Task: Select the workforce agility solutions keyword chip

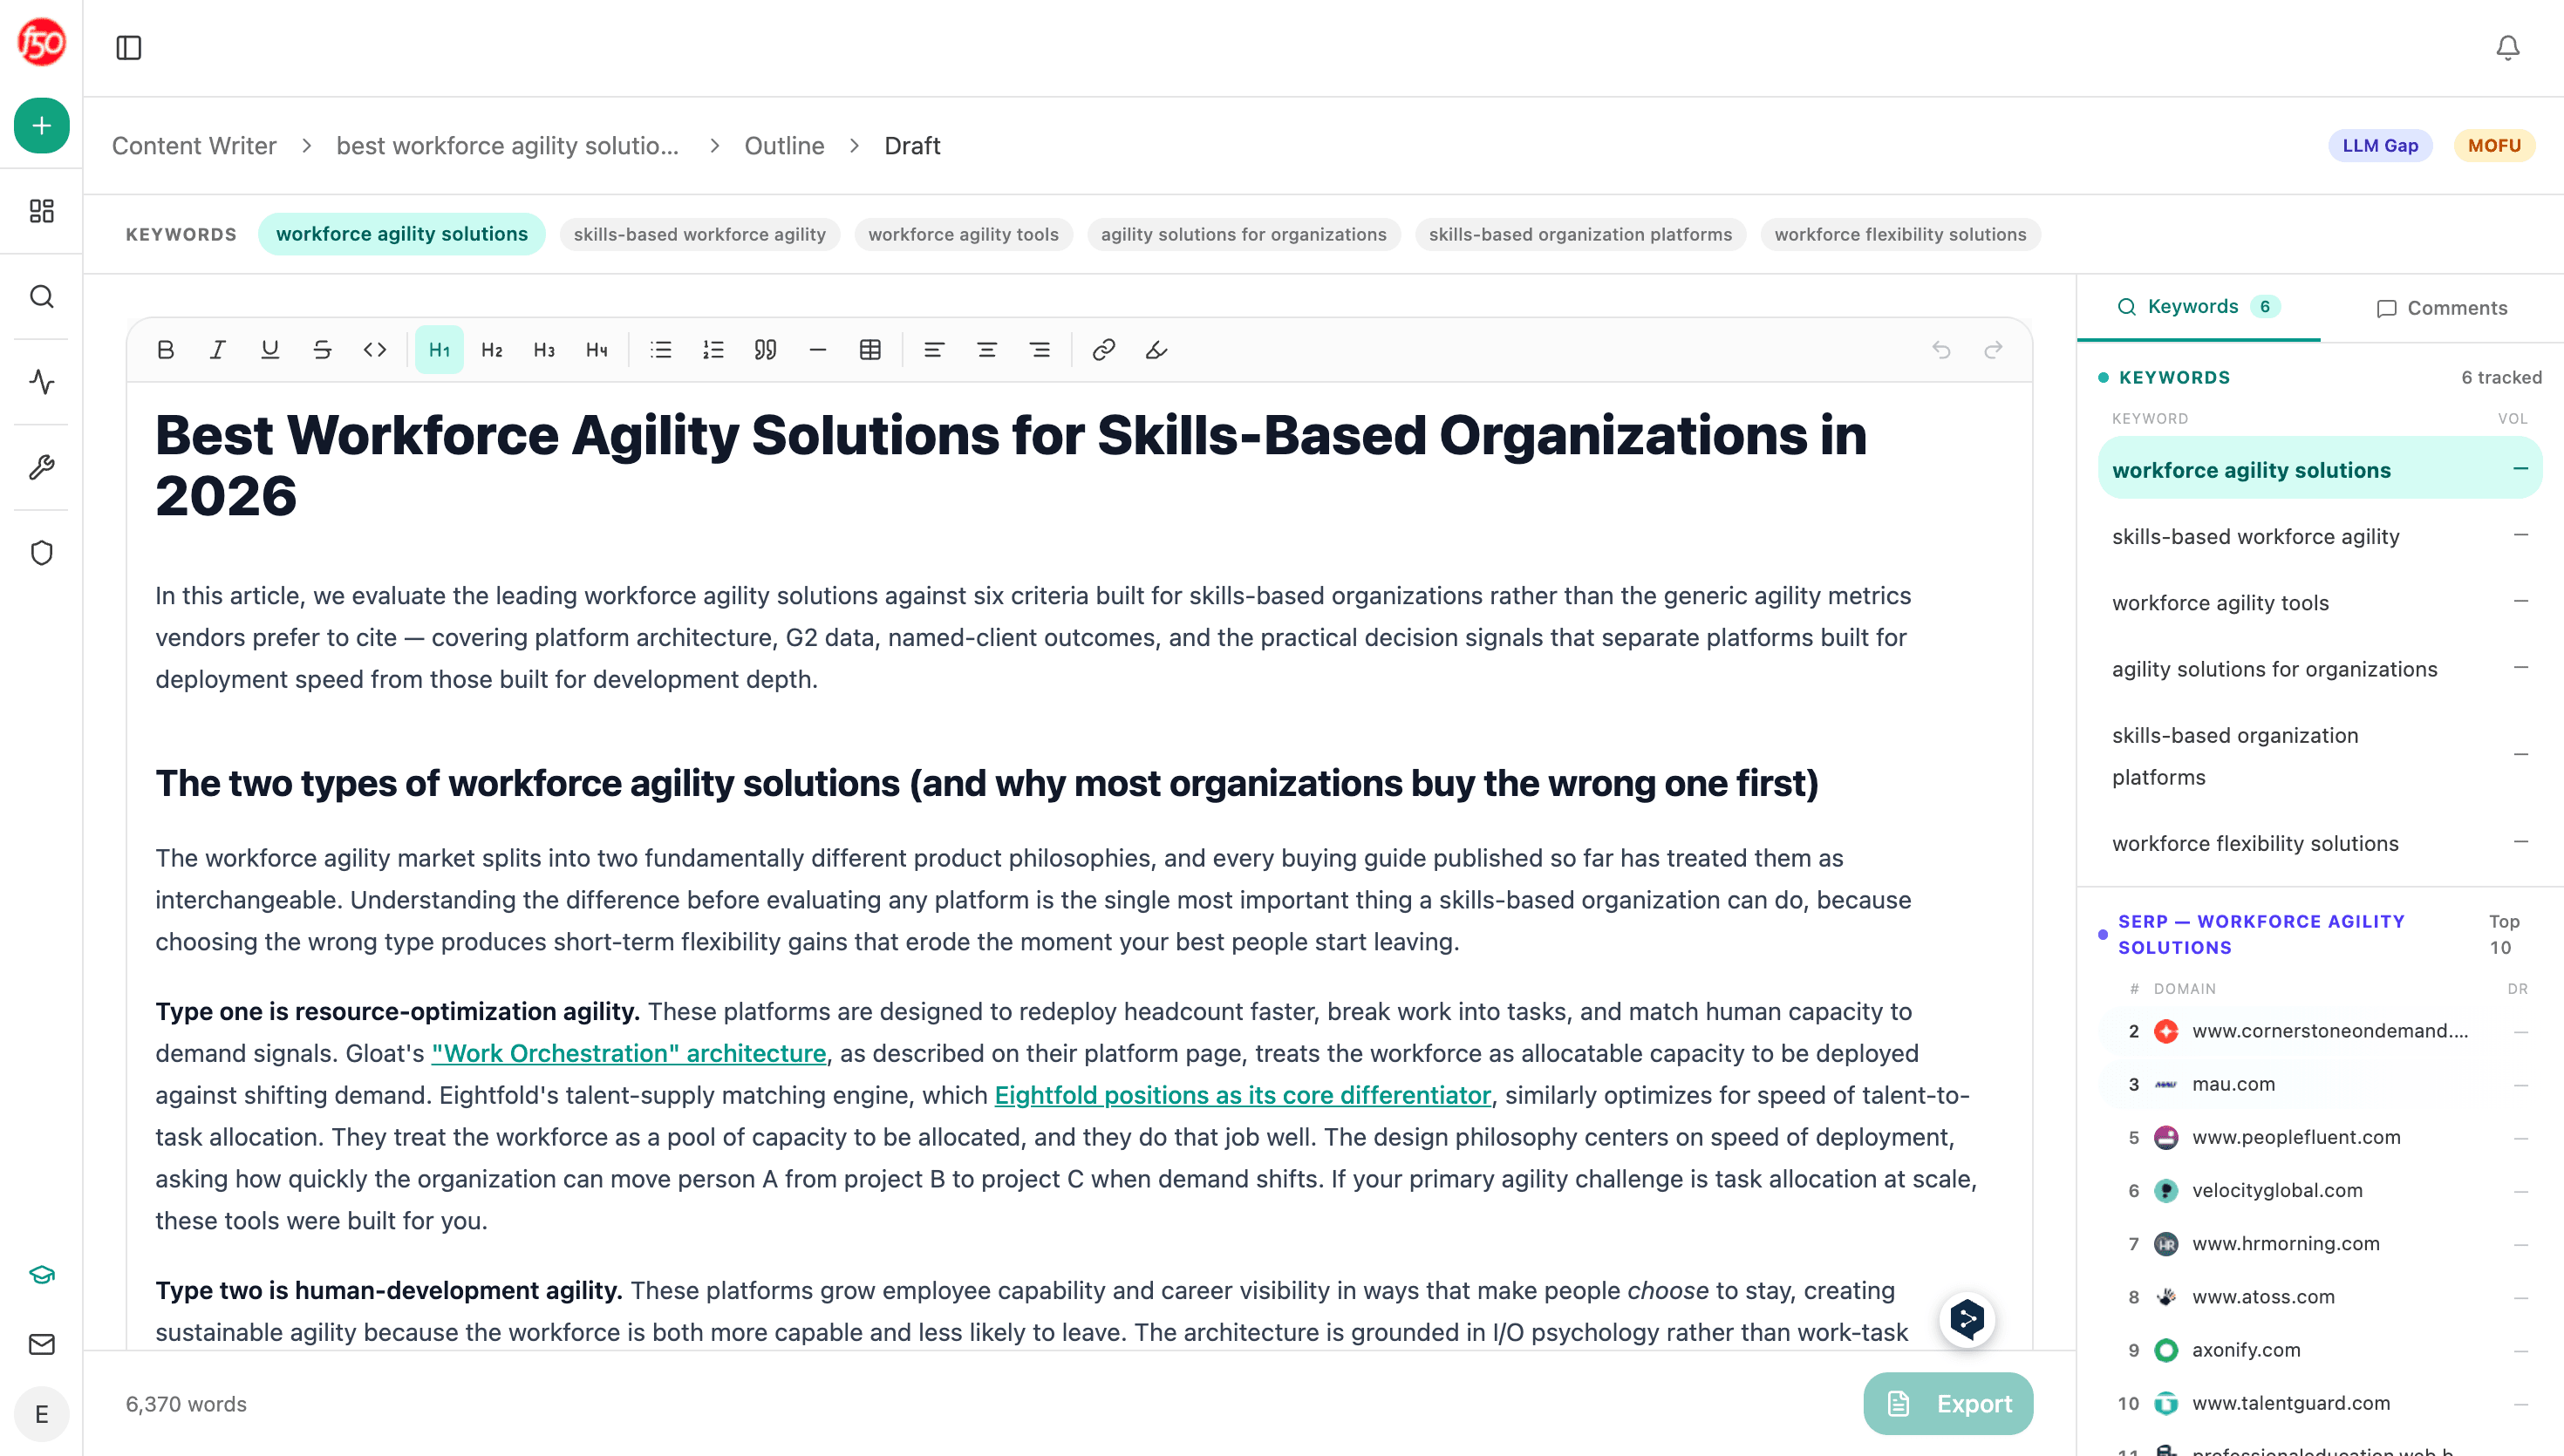Action: coord(402,234)
